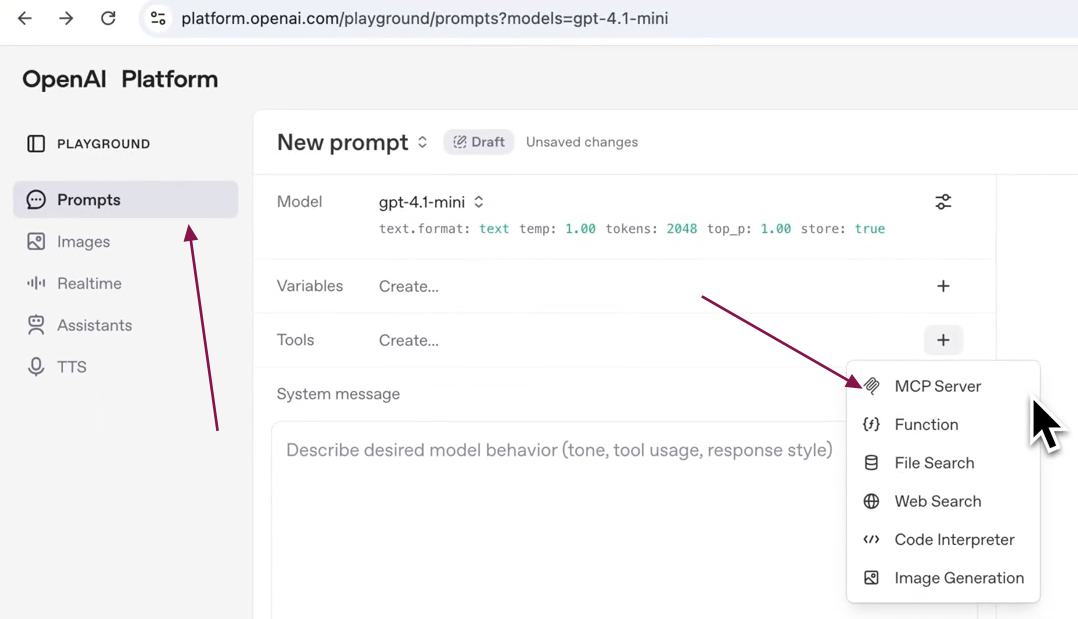This screenshot has height=619, width=1078.
Task: Reload the page with the refresh icon
Action: pos(108,19)
